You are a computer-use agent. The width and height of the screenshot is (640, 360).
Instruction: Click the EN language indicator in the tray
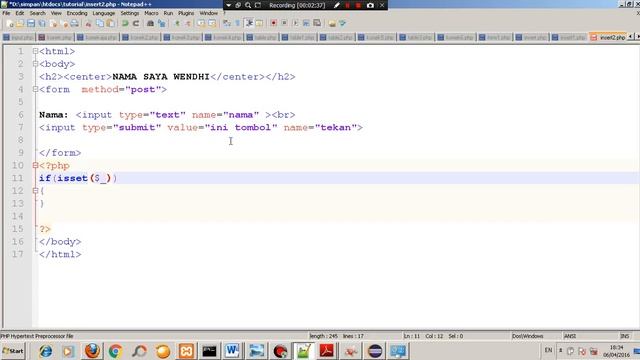548,350
